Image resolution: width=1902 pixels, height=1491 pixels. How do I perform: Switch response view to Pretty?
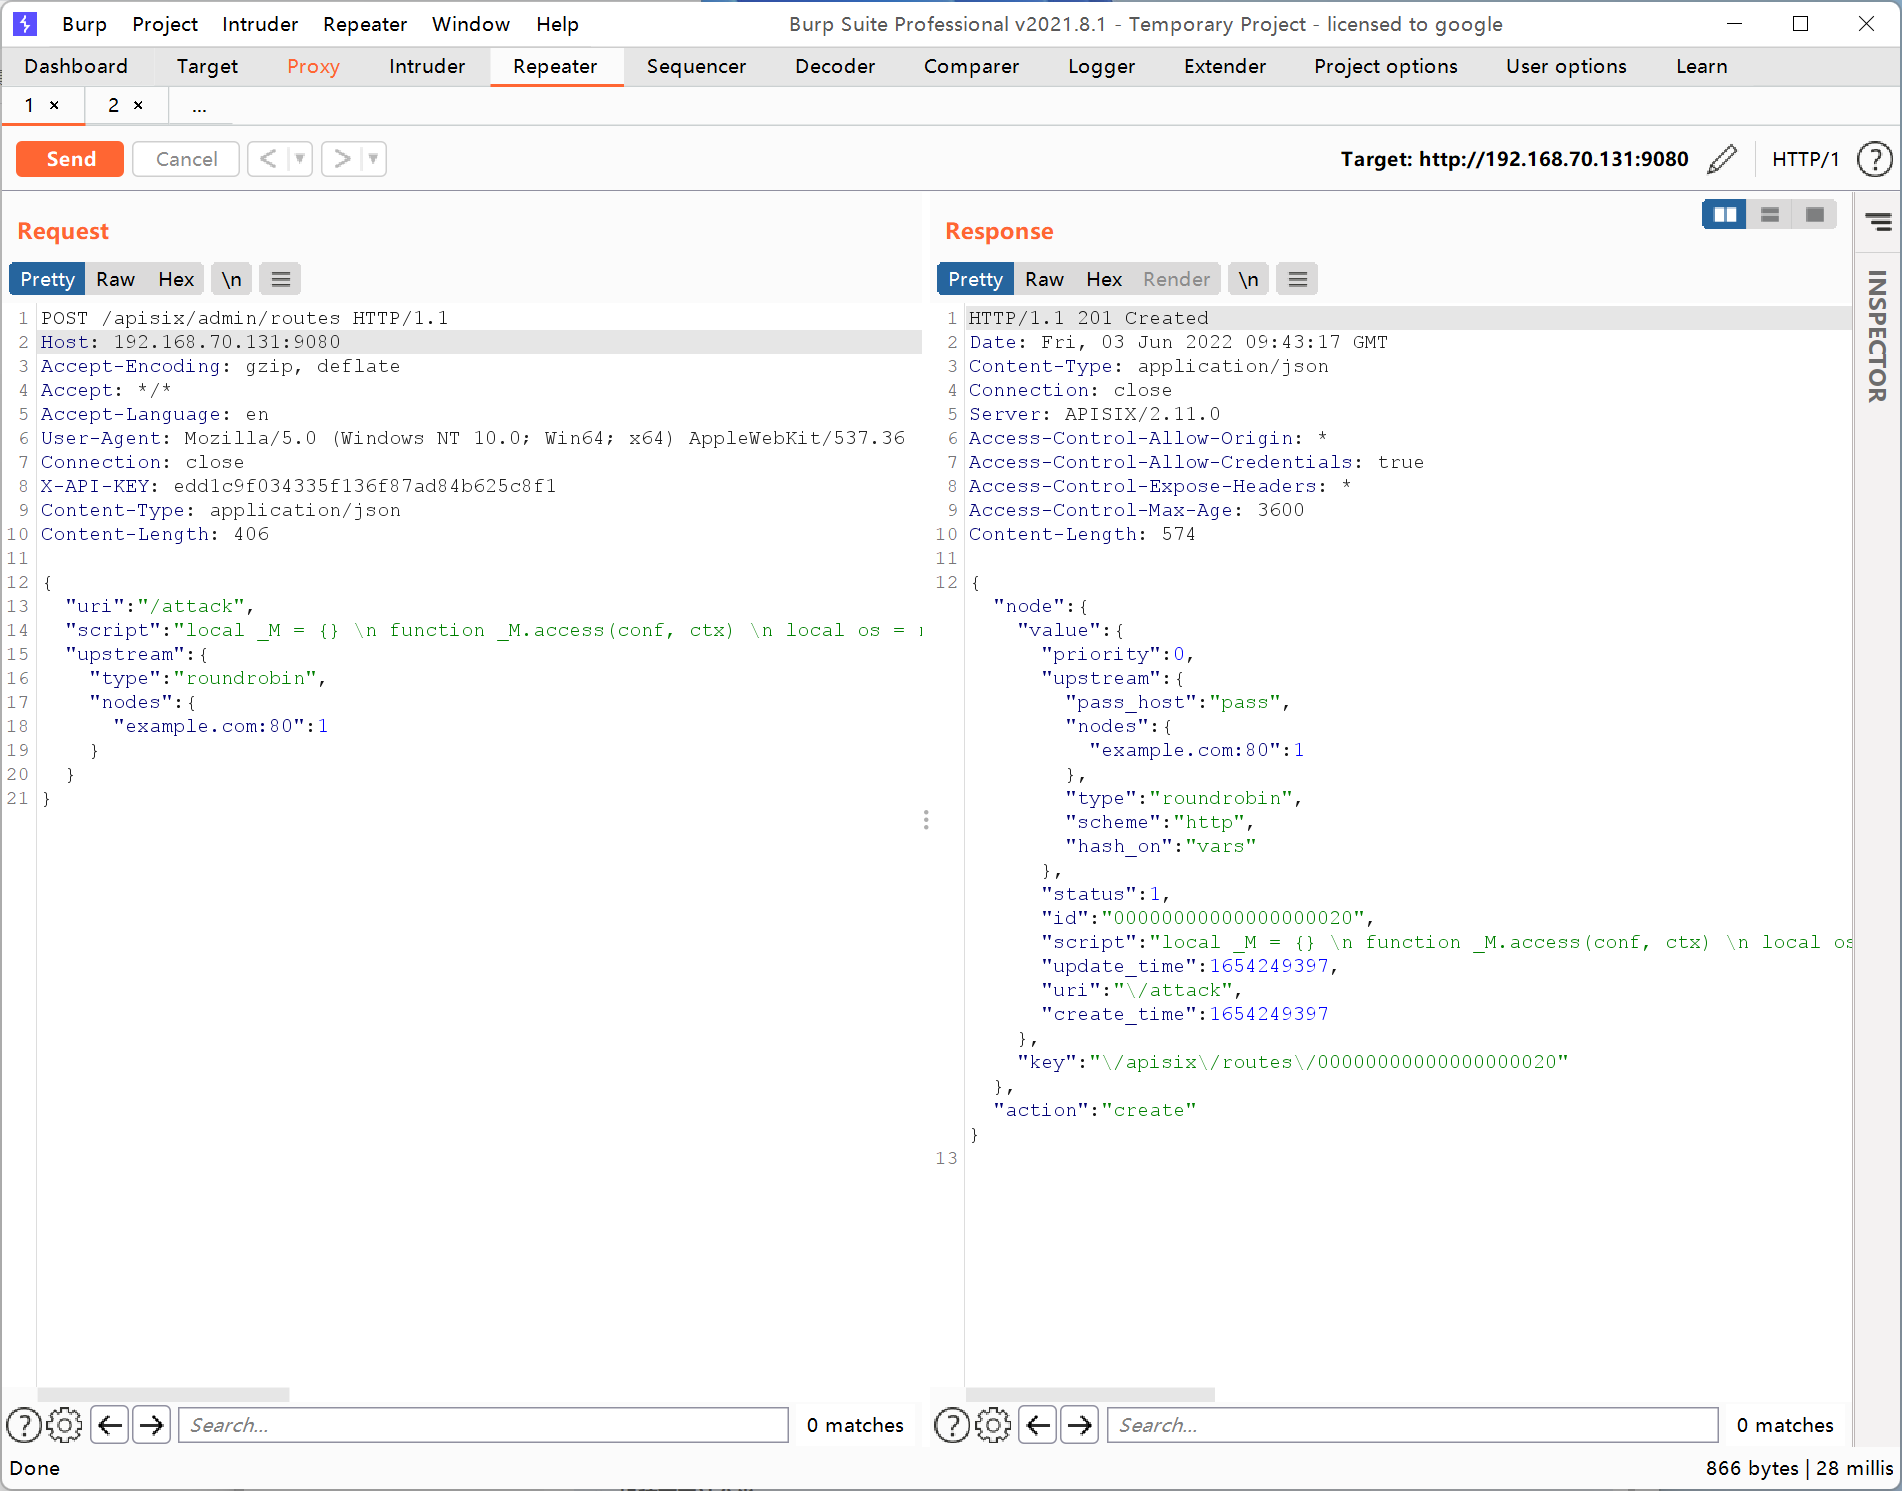[975, 279]
